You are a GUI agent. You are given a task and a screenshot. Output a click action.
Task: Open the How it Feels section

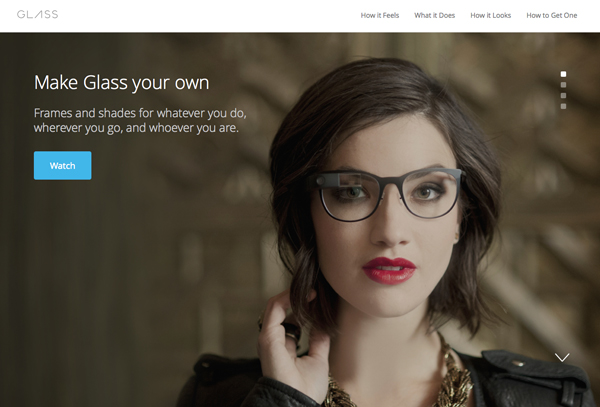point(380,15)
